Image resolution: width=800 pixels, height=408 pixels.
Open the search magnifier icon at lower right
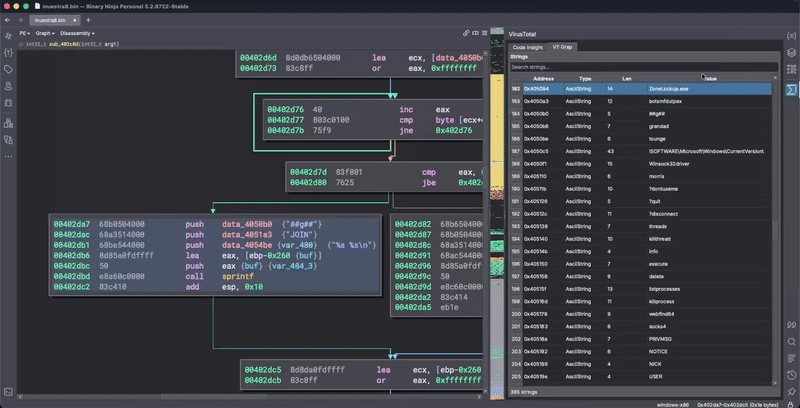pos(791,341)
